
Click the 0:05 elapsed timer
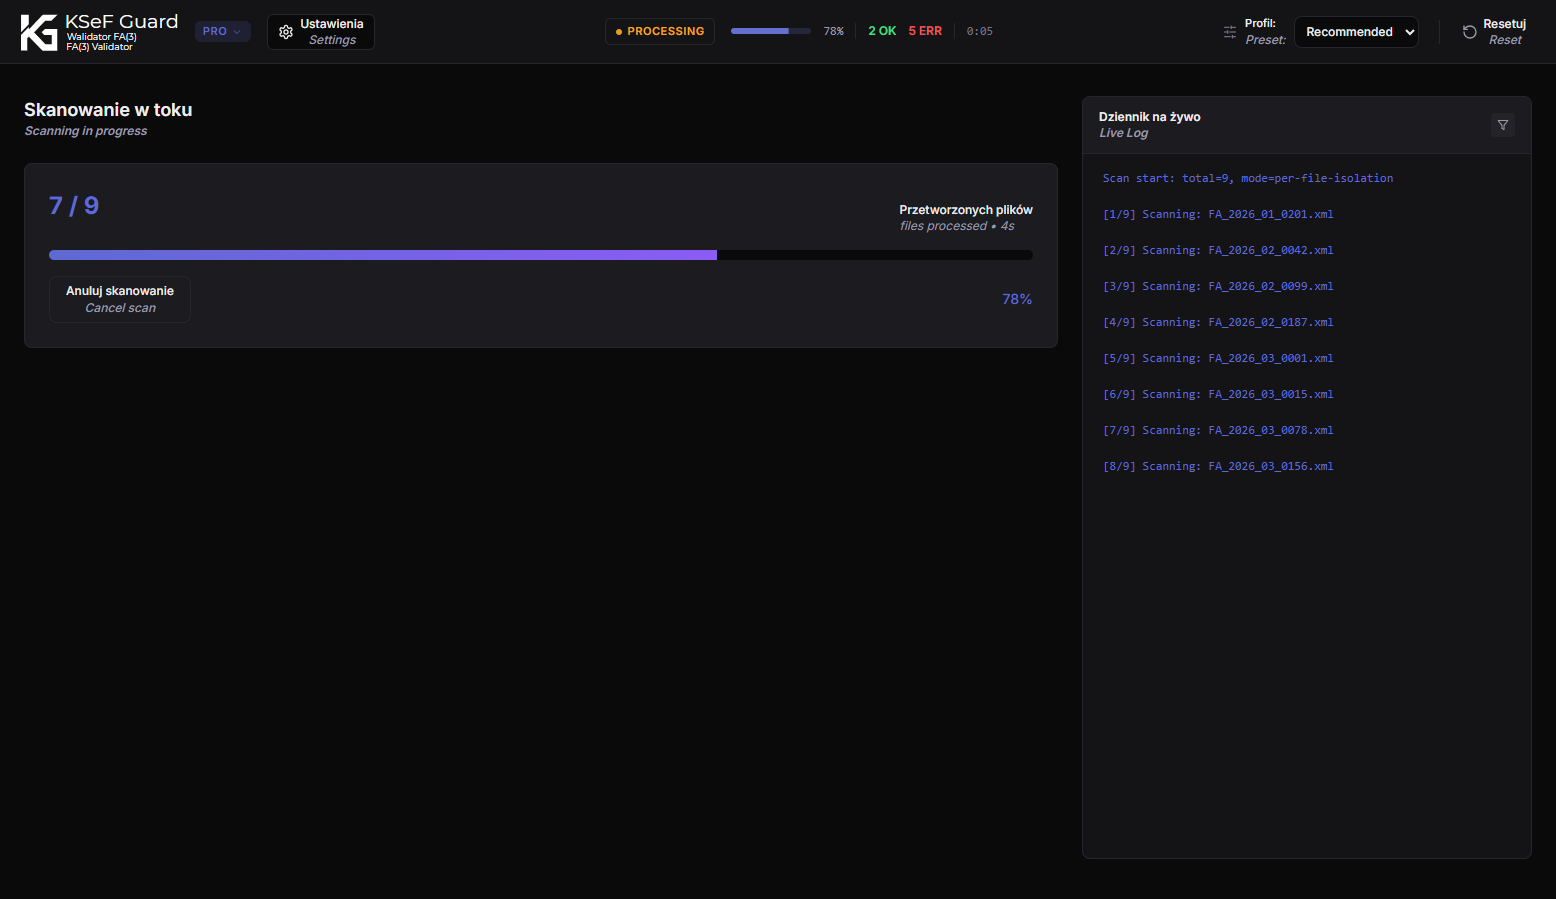(x=980, y=31)
